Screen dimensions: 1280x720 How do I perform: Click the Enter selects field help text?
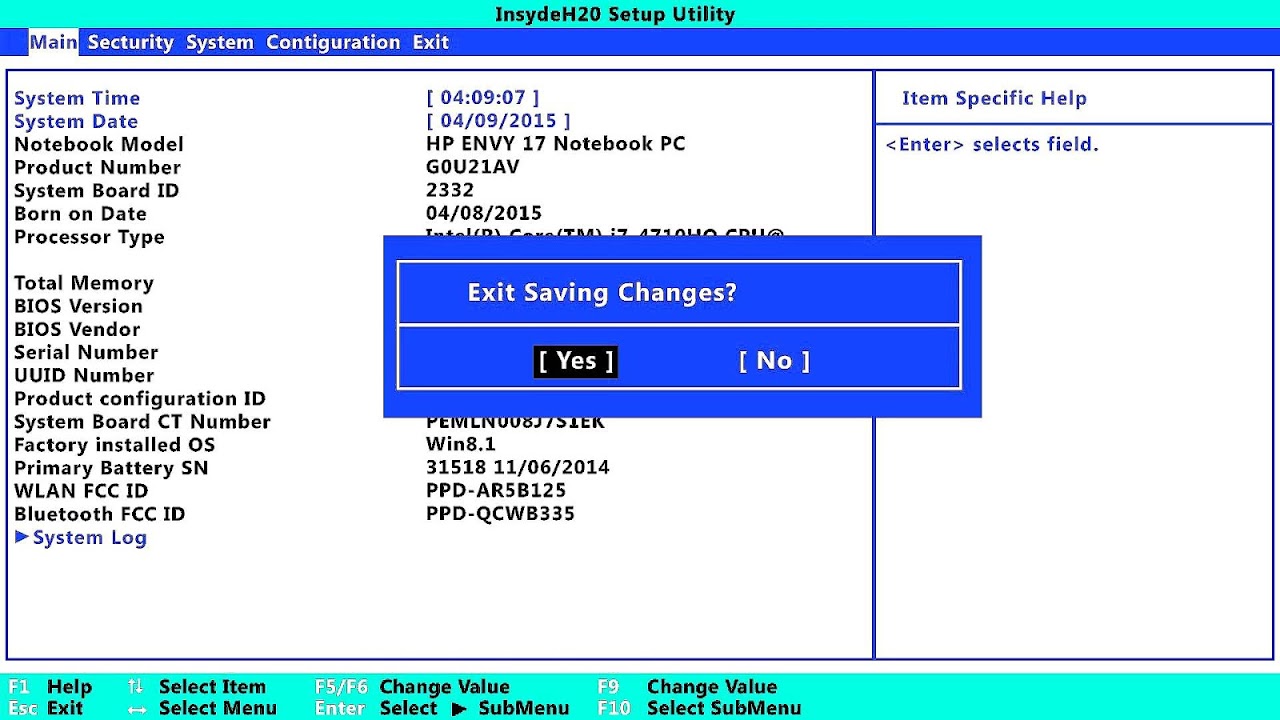(992, 145)
